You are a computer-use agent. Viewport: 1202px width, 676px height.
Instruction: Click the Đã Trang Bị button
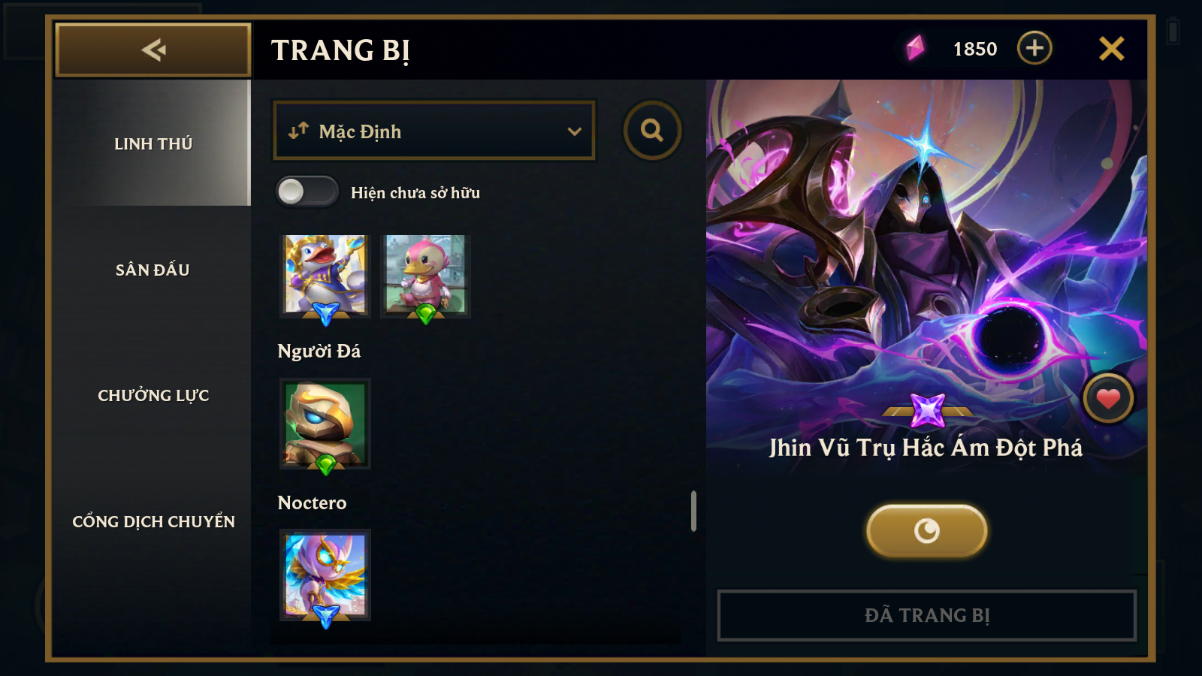[x=927, y=615]
